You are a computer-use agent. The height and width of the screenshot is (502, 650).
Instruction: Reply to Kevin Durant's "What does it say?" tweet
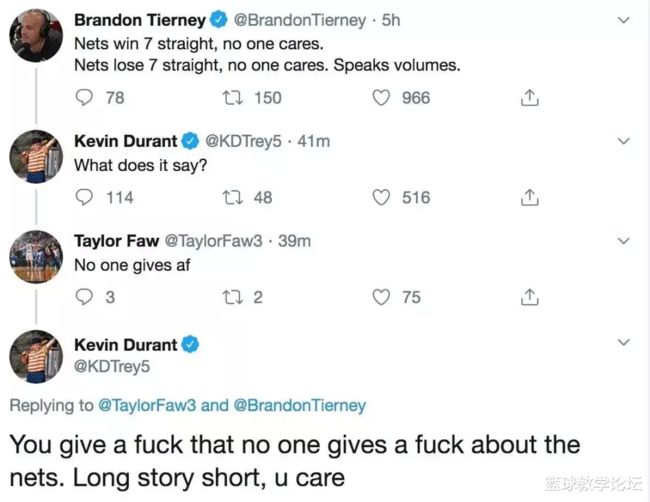point(84,197)
